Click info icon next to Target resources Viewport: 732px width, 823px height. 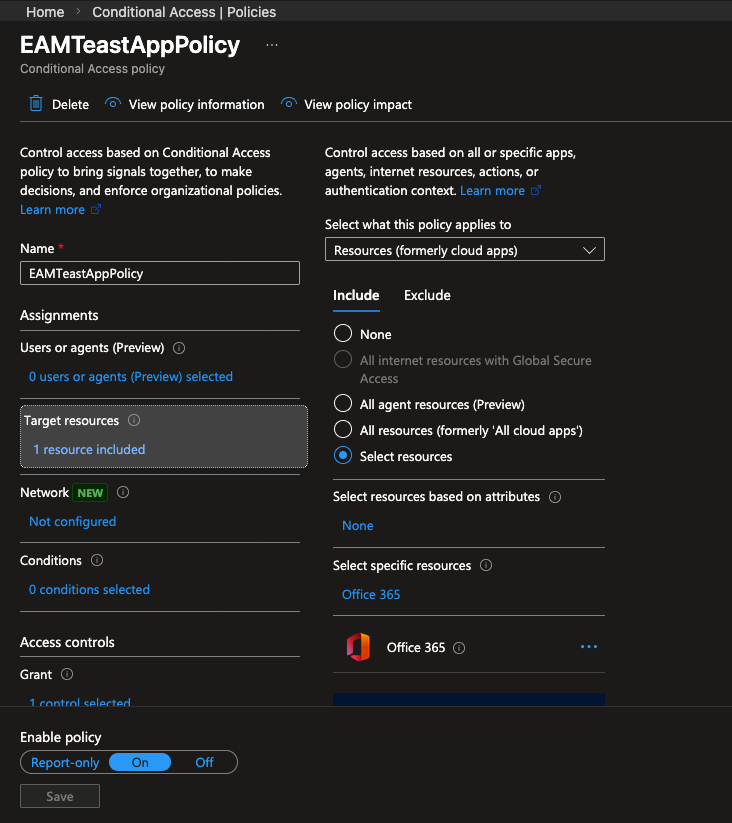[x=134, y=420]
